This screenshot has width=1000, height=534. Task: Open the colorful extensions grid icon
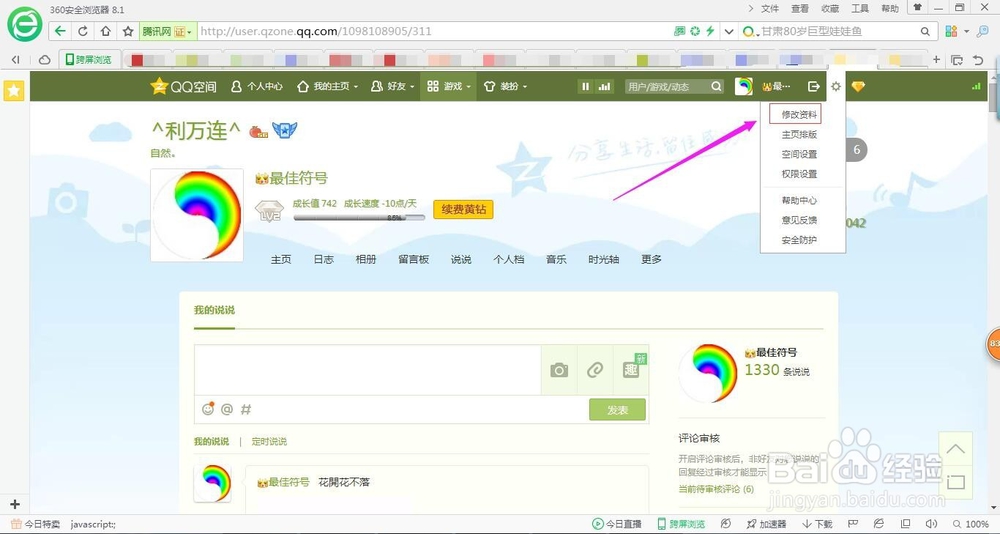952,31
